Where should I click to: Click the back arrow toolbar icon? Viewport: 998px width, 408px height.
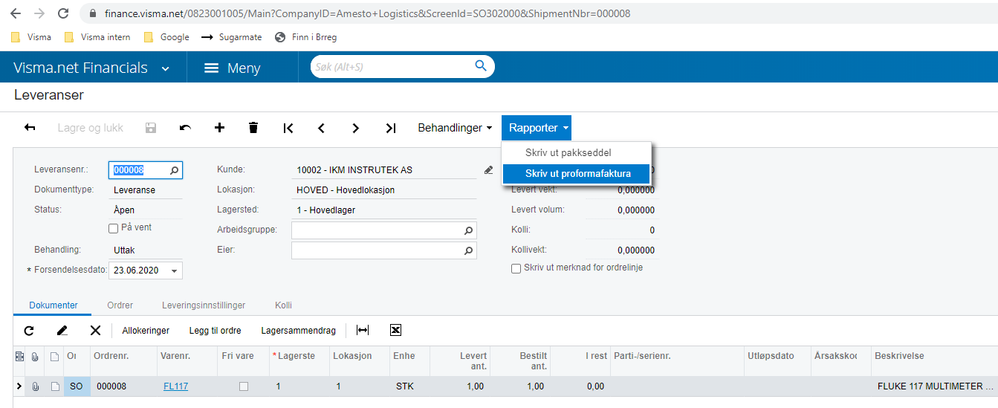tap(29, 128)
